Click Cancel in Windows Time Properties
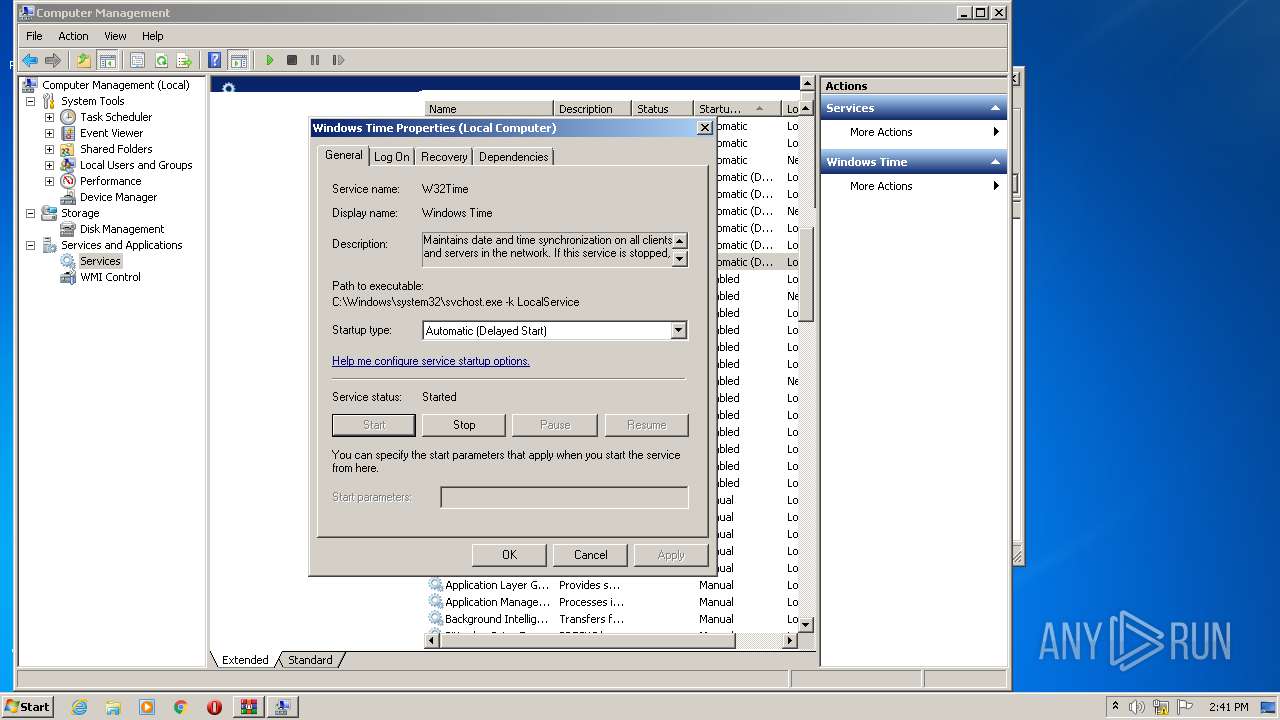The height and width of the screenshot is (720, 1280). [590, 555]
